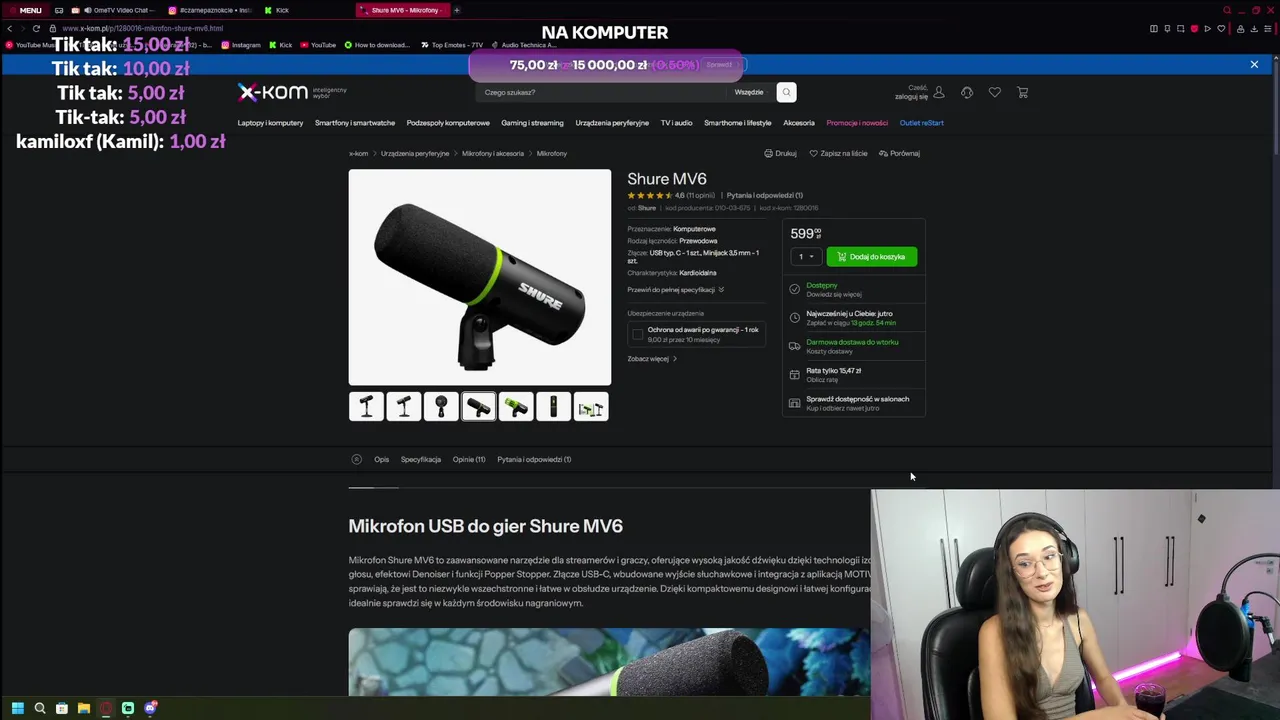Open Urządzenia peryferyjne category menu
Image resolution: width=1280 pixels, height=720 pixels.
[612, 123]
